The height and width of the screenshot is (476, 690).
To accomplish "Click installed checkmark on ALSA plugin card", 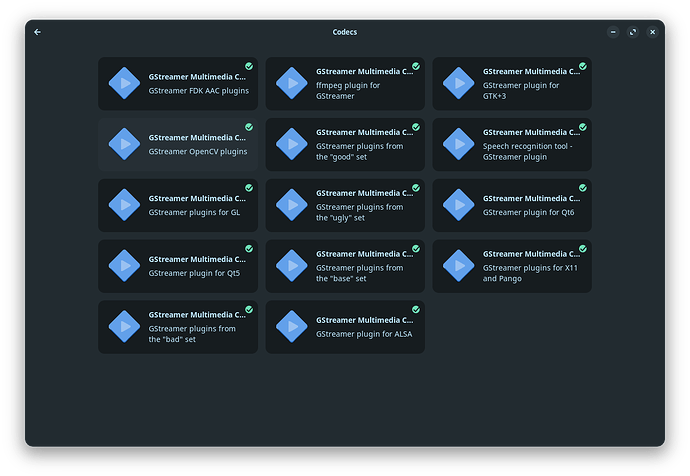I will 416,309.
